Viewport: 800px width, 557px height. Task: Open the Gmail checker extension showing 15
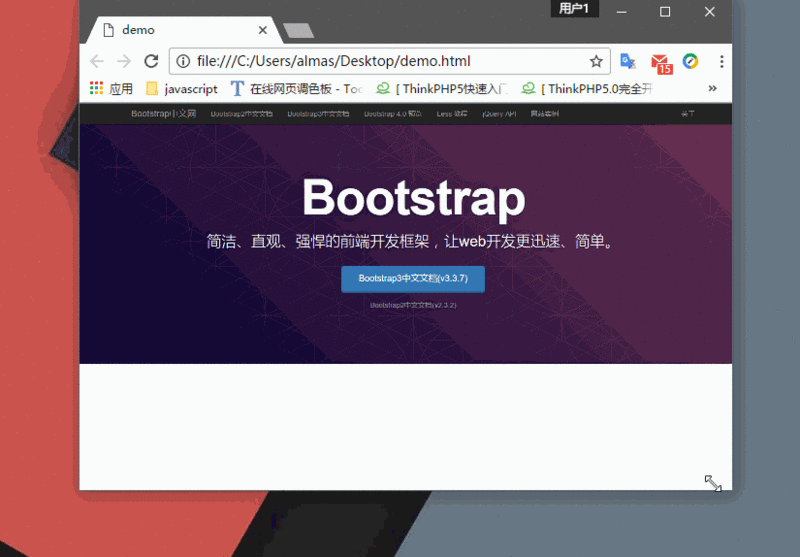coord(661,63)
